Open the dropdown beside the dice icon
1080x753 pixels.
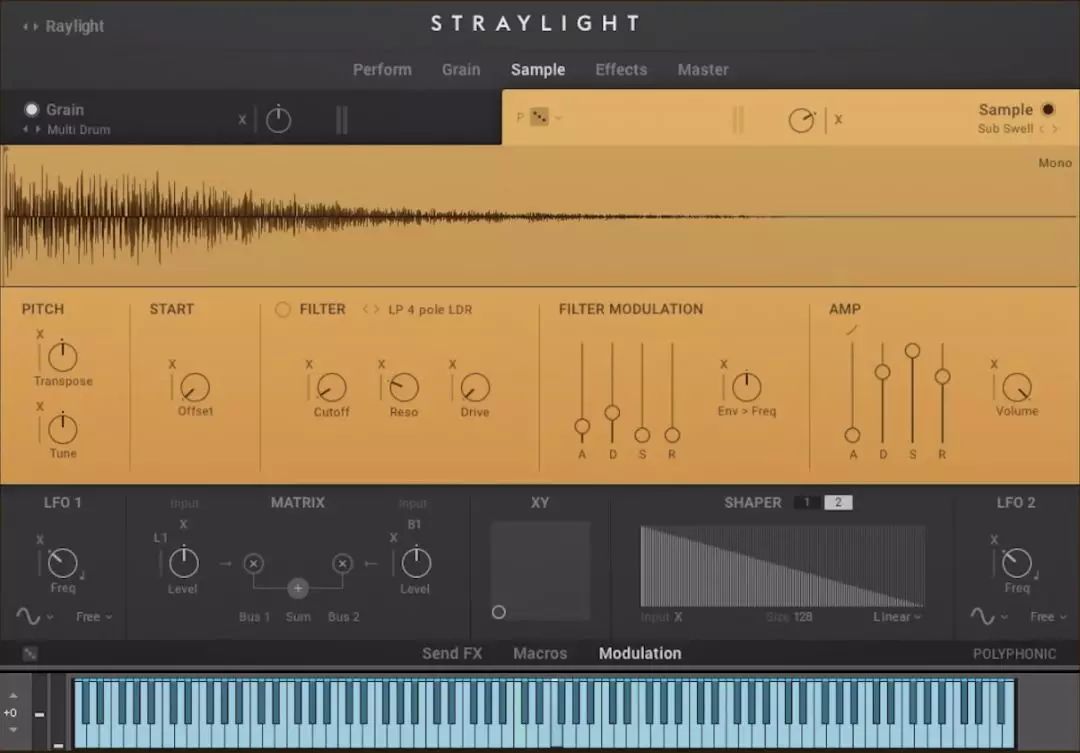click(558, 118)
